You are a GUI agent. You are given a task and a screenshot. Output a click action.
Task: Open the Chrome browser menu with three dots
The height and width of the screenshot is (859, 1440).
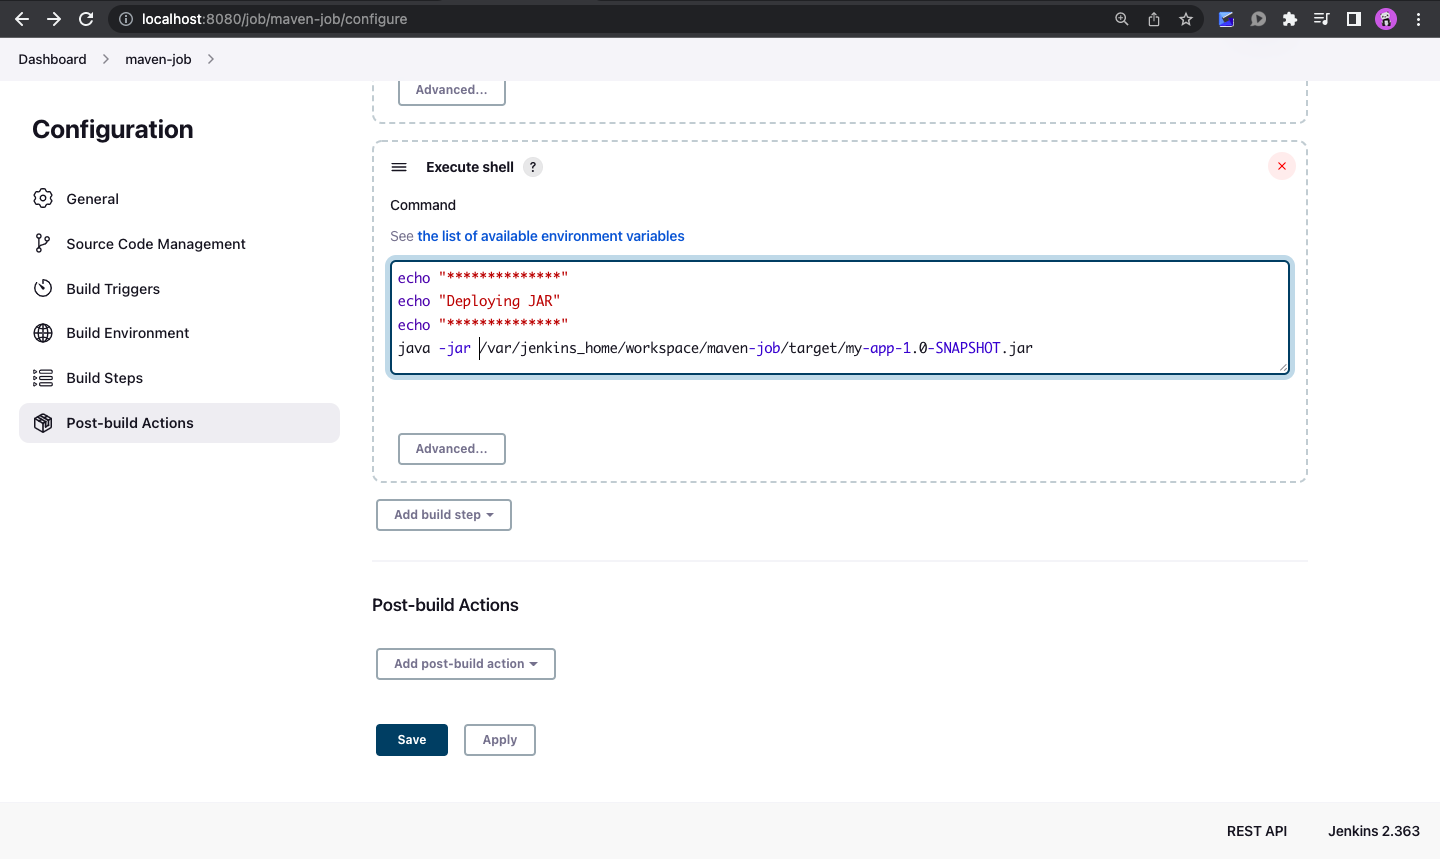1419,18
